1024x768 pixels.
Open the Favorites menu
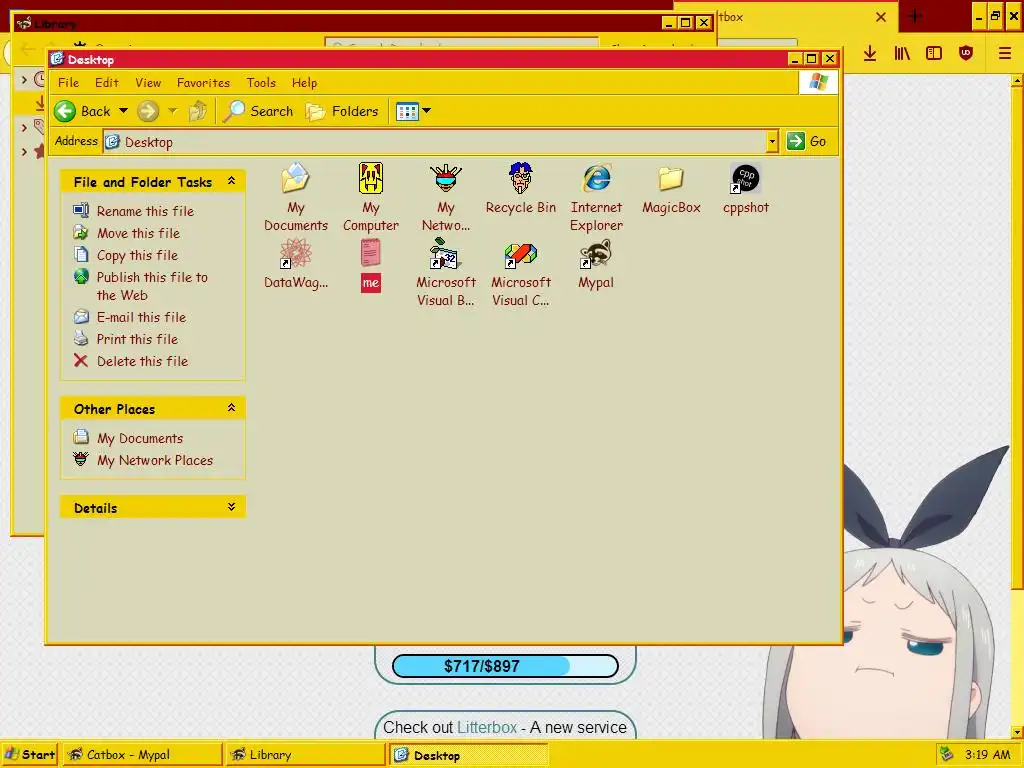(x=203, y=83)
